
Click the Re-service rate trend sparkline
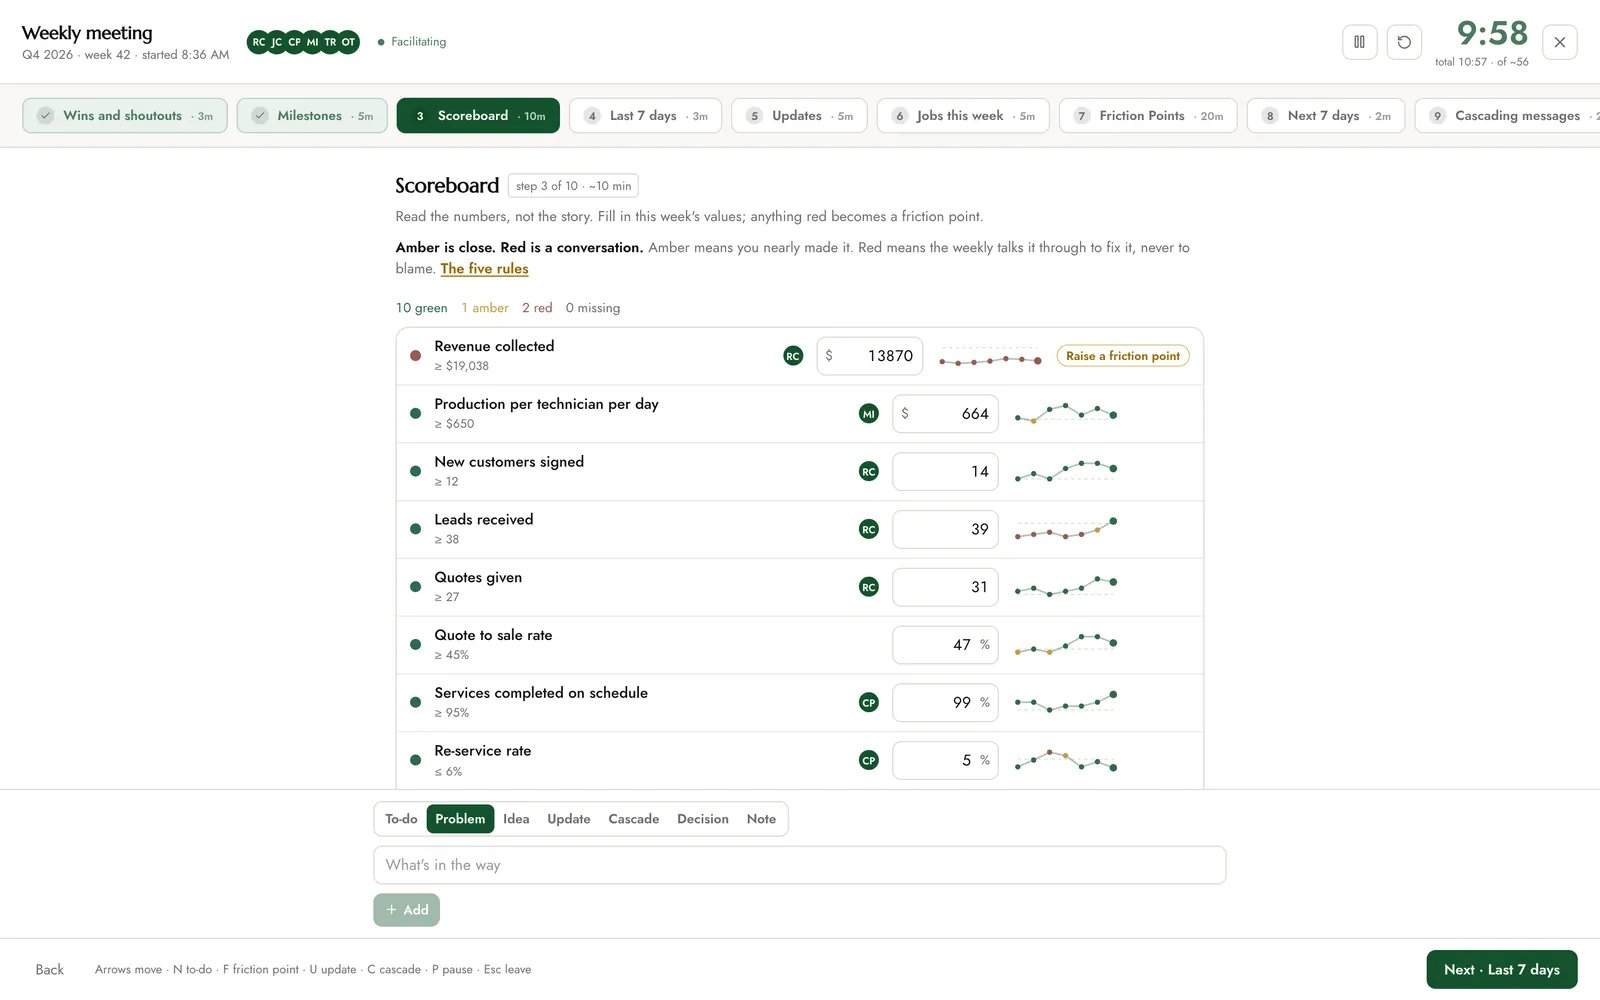point(1066,760)
